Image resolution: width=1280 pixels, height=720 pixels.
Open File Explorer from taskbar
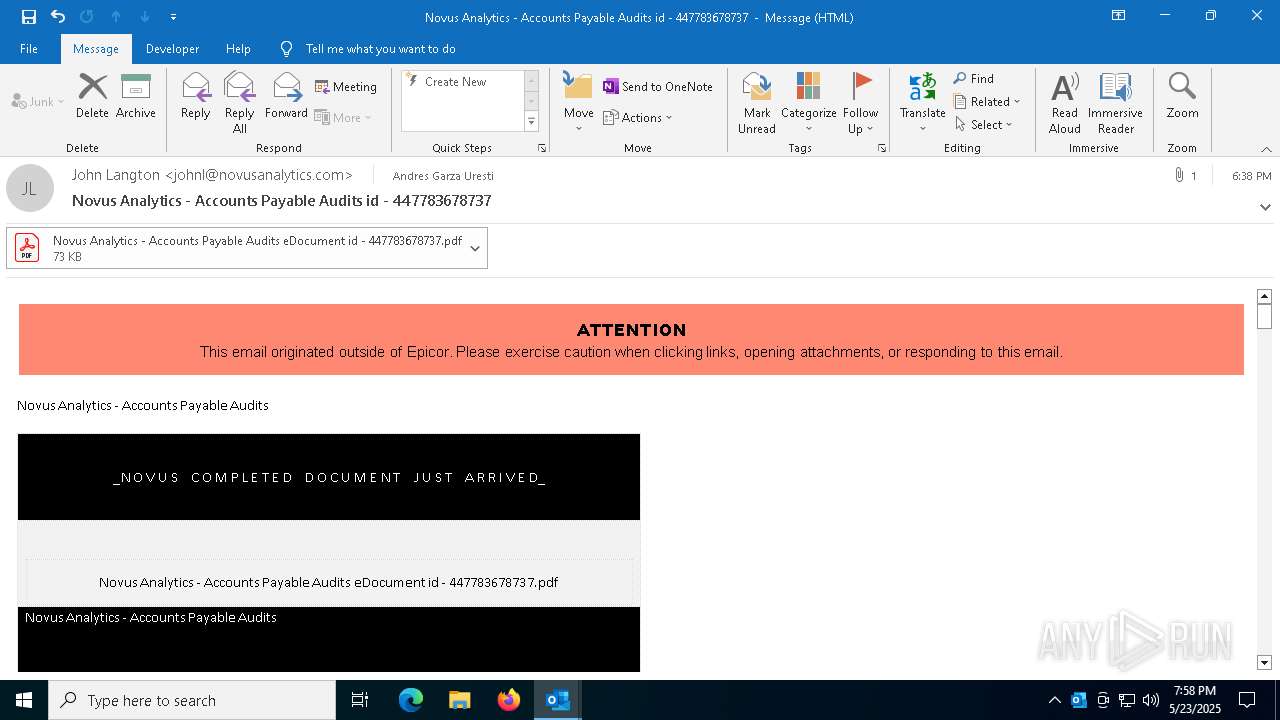(459, 700)
